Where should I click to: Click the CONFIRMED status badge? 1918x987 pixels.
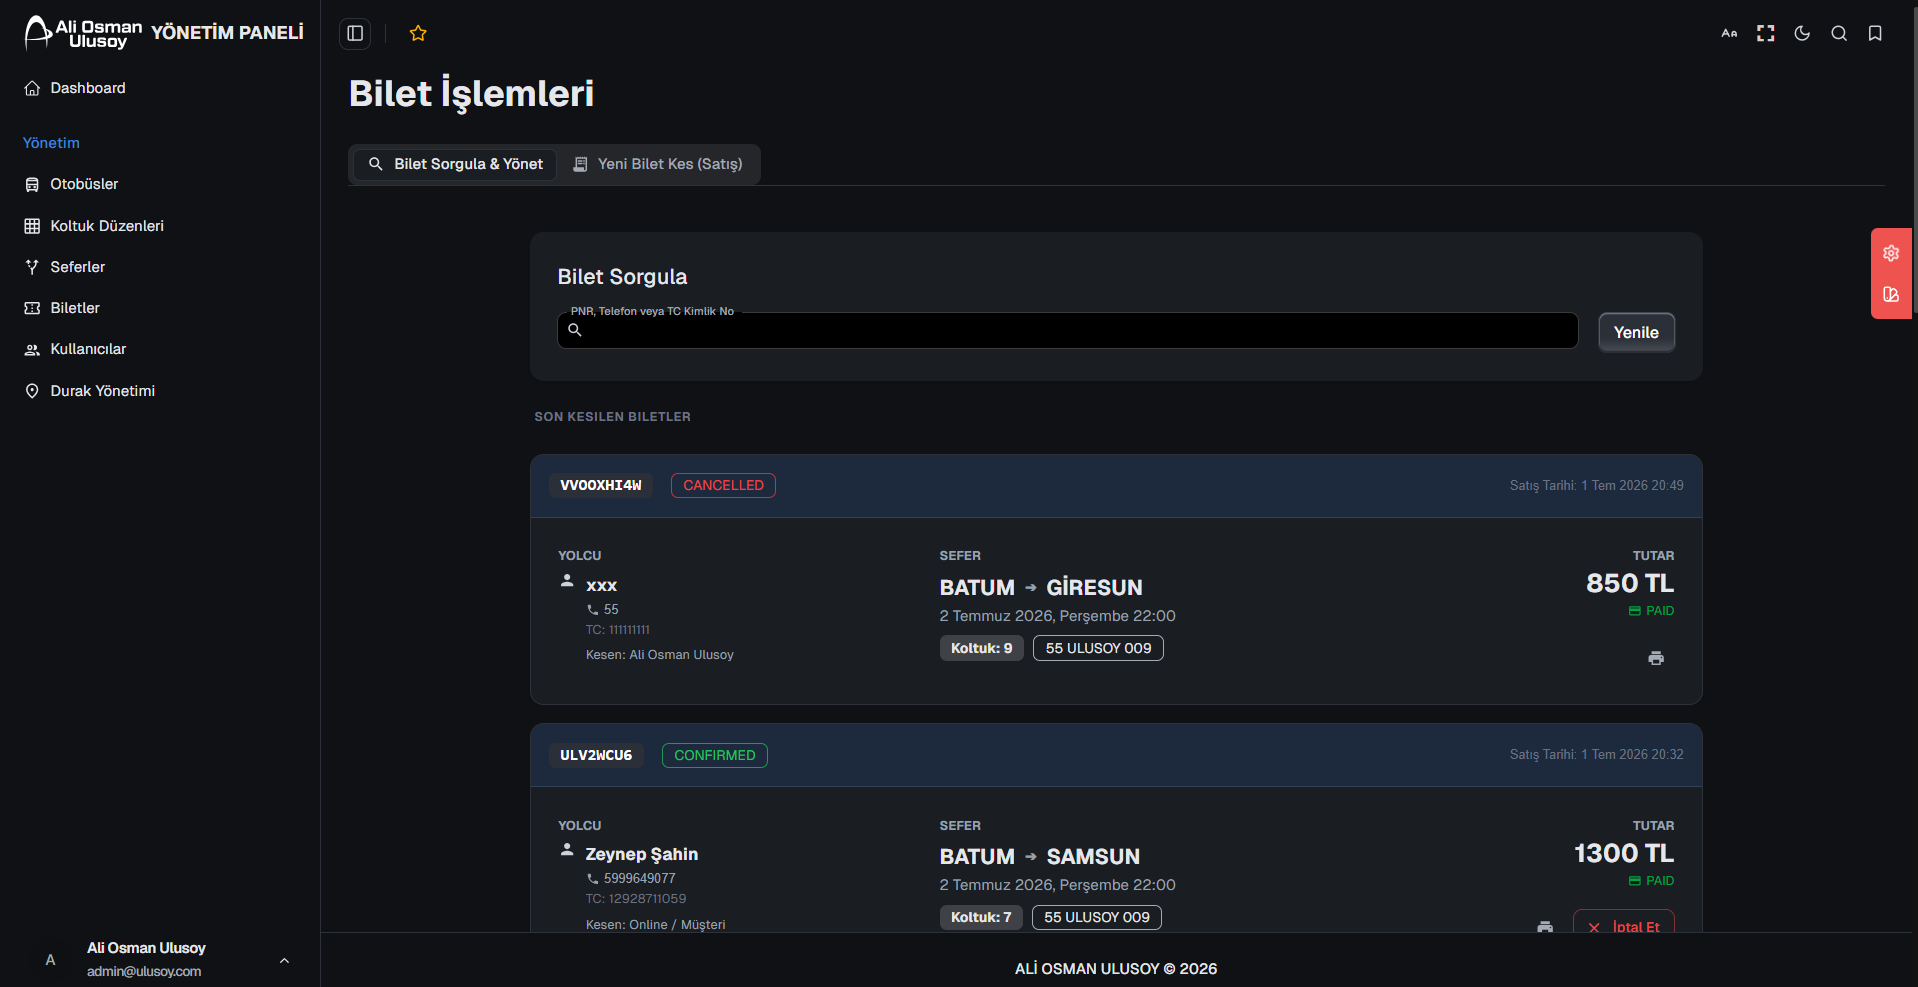[715, 755]
